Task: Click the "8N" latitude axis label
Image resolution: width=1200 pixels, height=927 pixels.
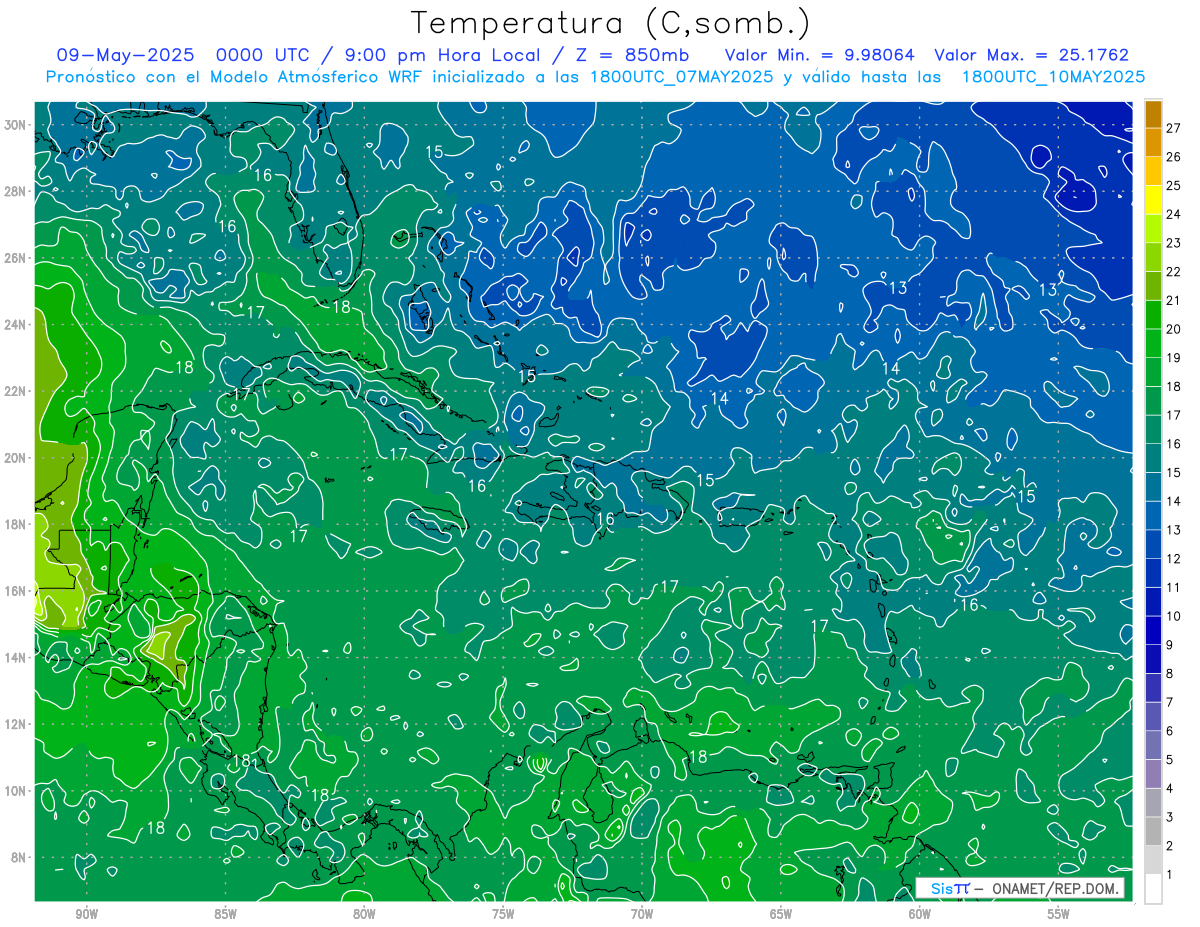Action: click(20, 857)
